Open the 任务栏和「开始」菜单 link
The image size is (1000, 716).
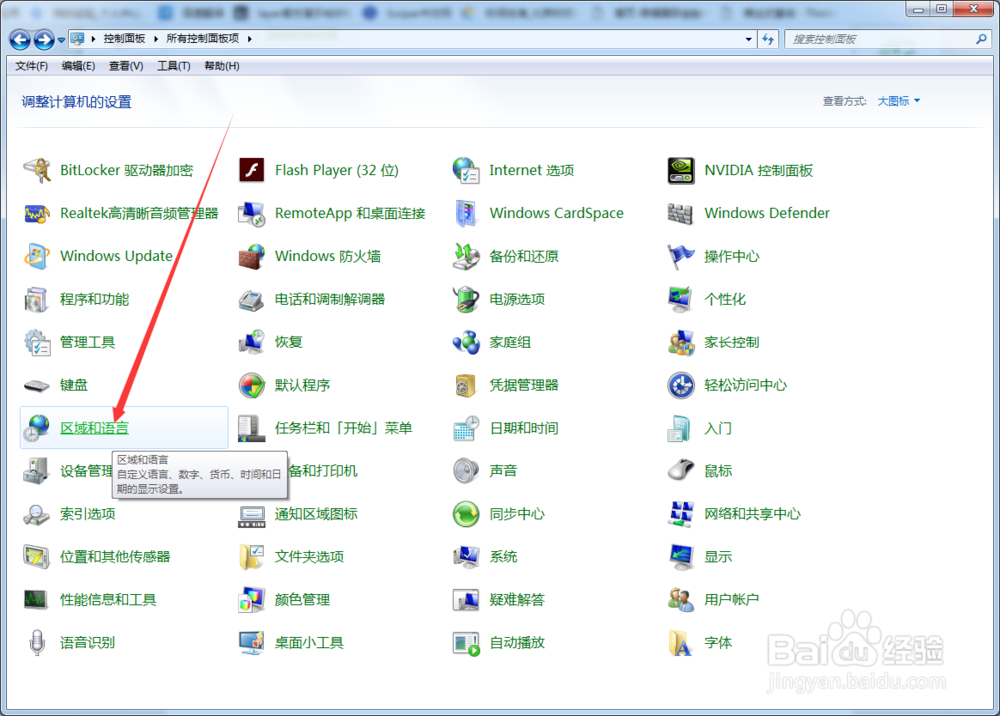pos(344,428)
